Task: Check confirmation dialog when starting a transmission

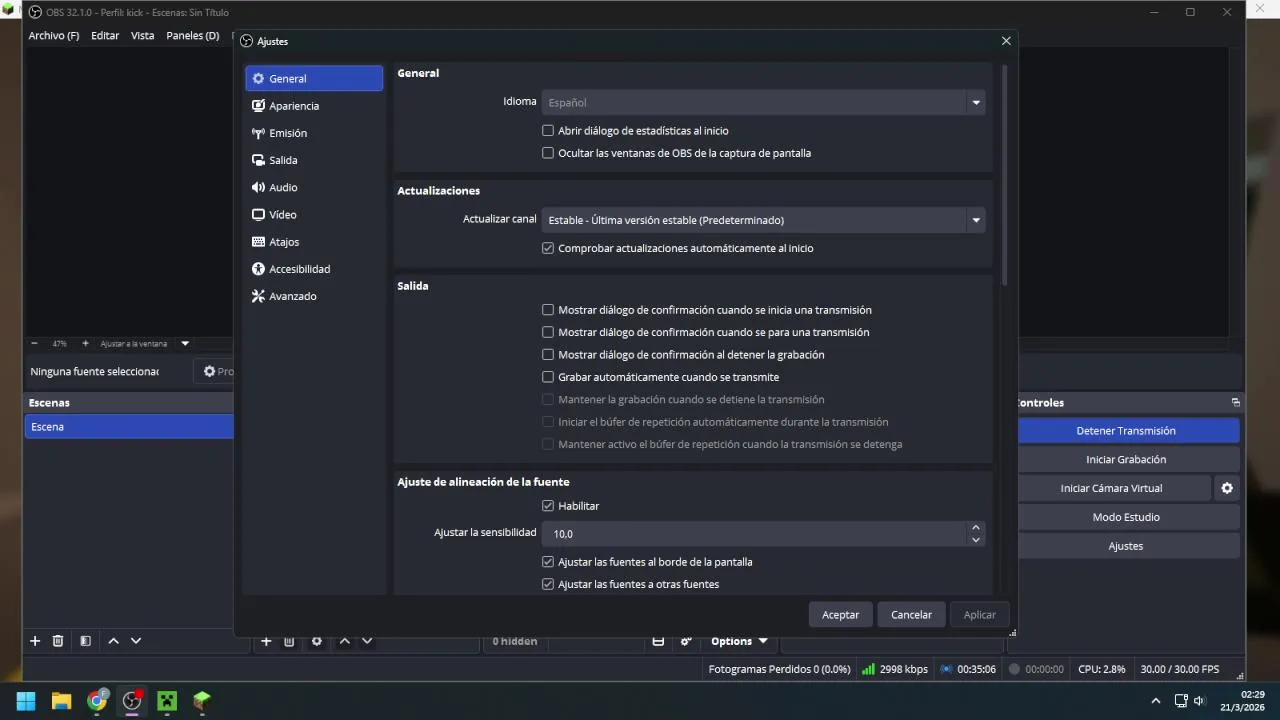Action: tap(548, 310)
